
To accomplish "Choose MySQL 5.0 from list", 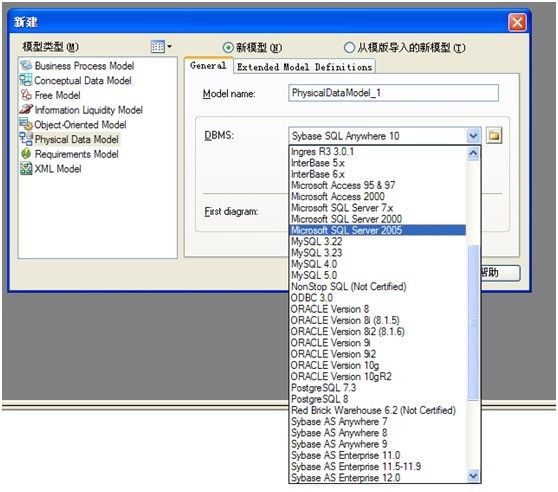I will point(378,275).
